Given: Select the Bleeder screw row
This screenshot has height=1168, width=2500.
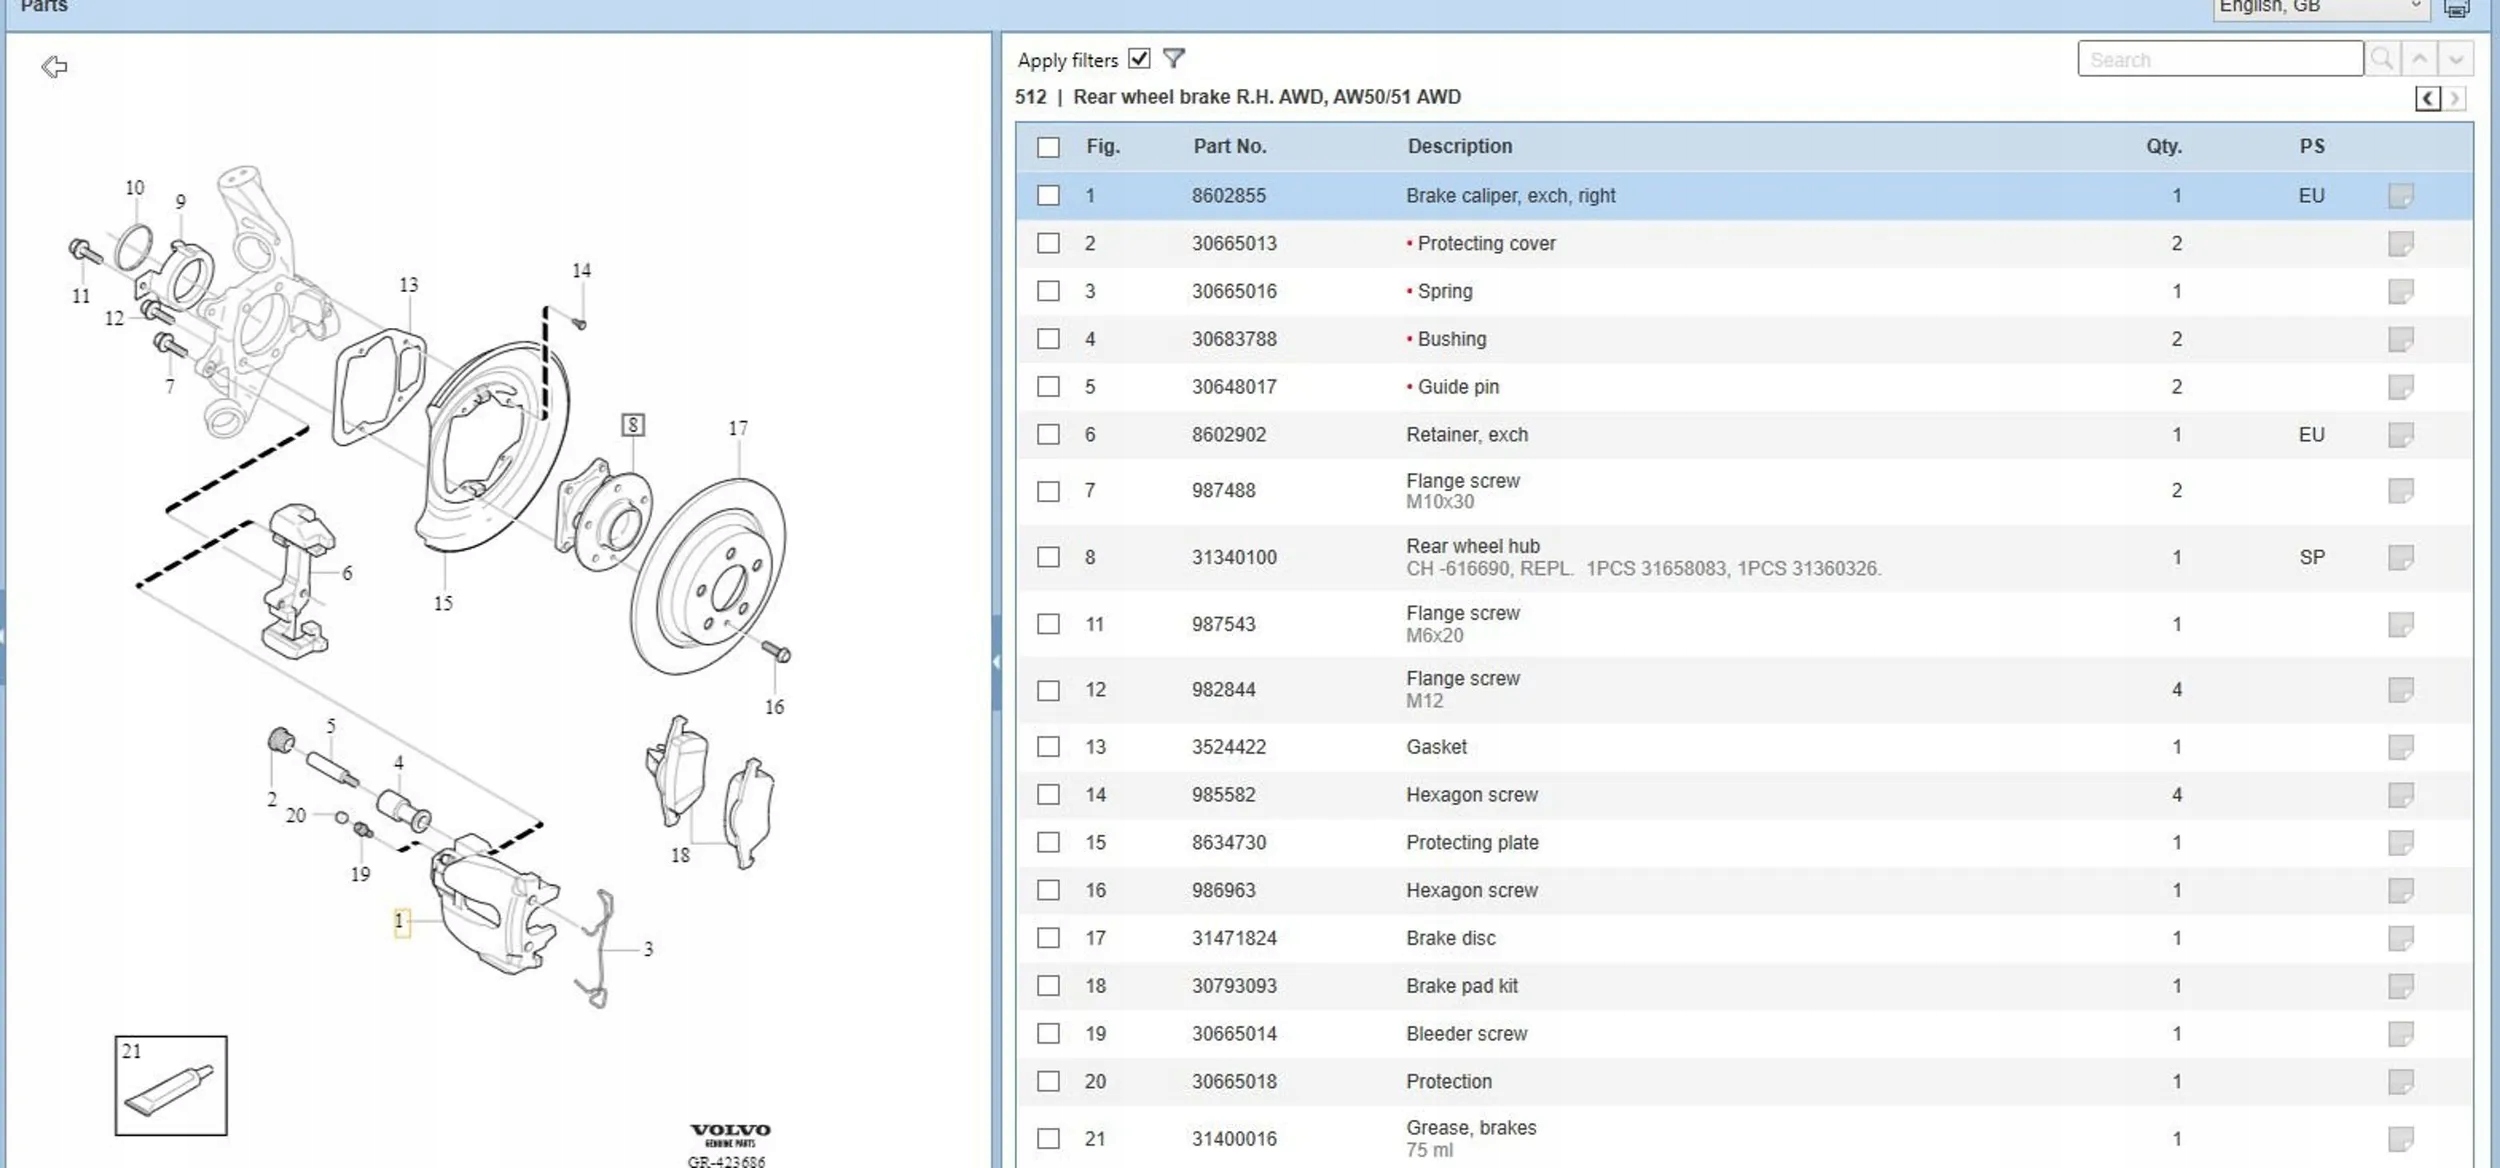Looking at the screenshot, I should pos(1466,1034).
